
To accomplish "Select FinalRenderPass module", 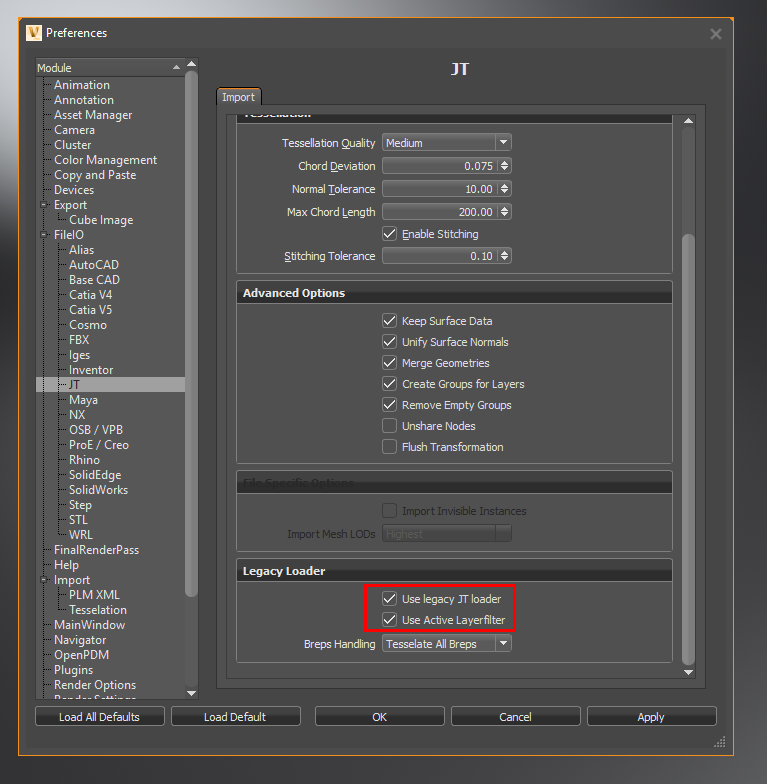I will [96, 550].
